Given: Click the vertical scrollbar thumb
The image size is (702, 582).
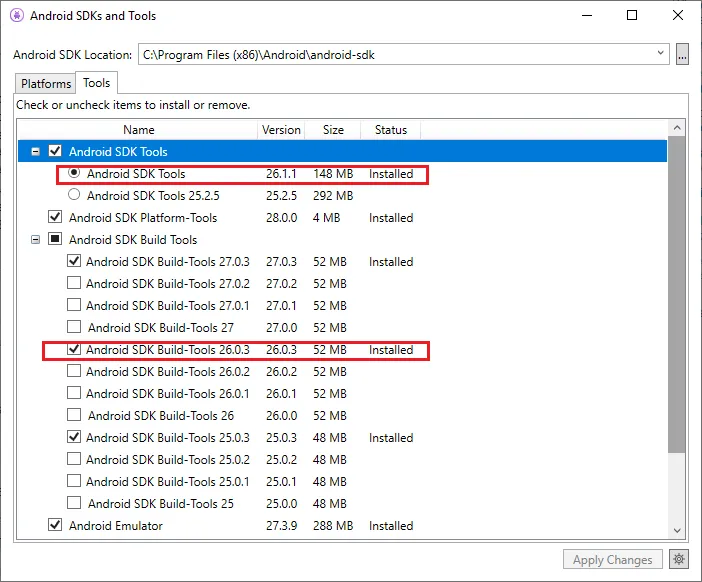Looking at the screenshot, I should tap(677, 295).
